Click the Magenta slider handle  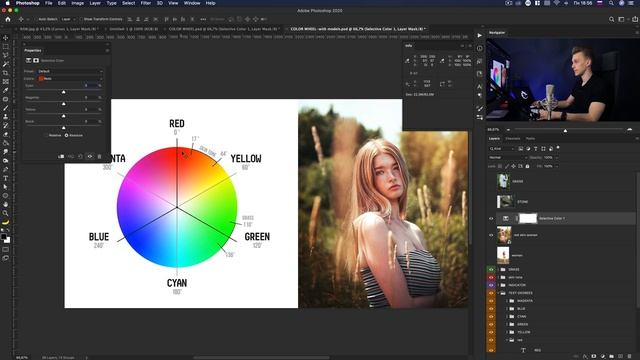coord(63,104)
